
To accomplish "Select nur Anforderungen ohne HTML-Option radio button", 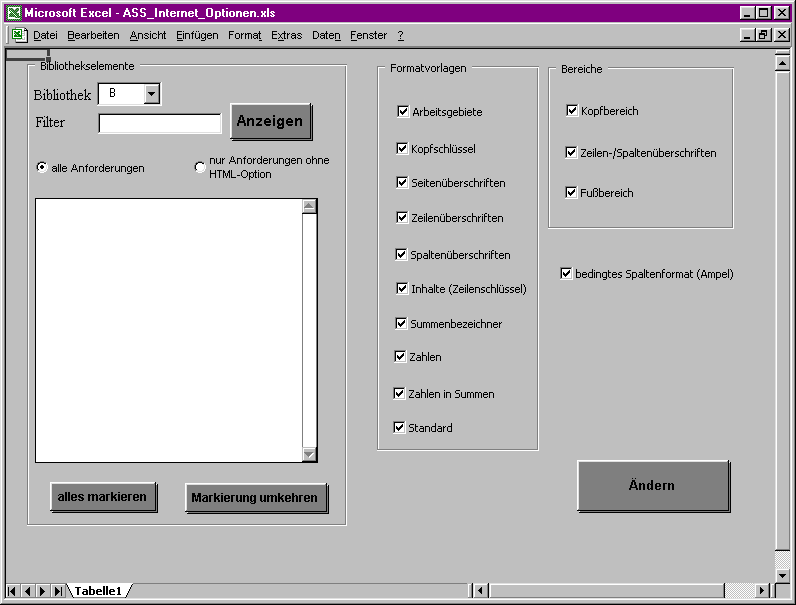I will coord(200,167).
